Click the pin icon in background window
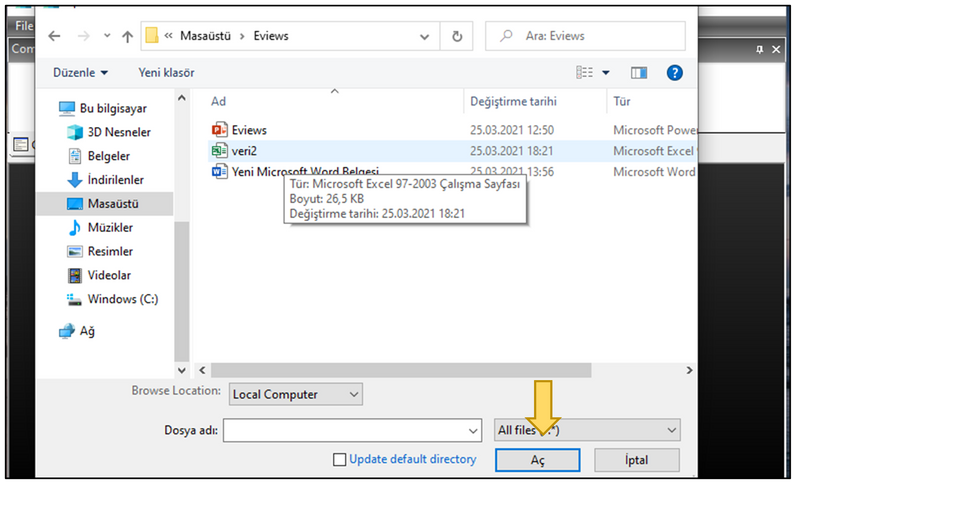The height and width of the screenshot is (508, 980). pyautogui.click(x=759, y=49)
